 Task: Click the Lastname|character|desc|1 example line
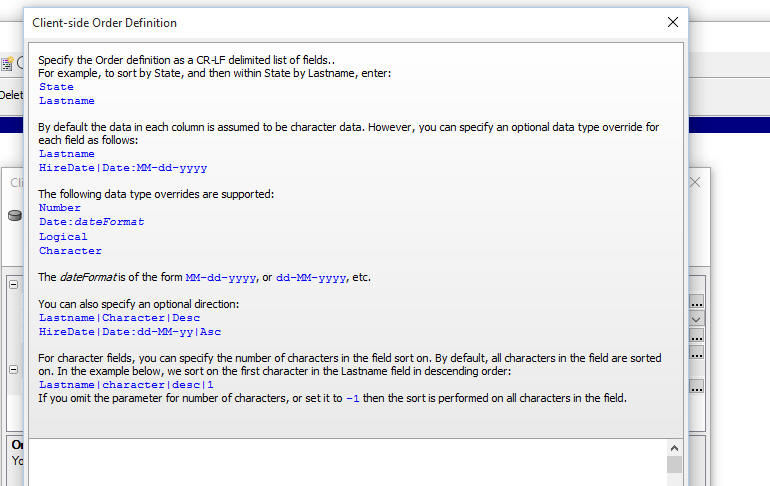click(x=126, y=385)
